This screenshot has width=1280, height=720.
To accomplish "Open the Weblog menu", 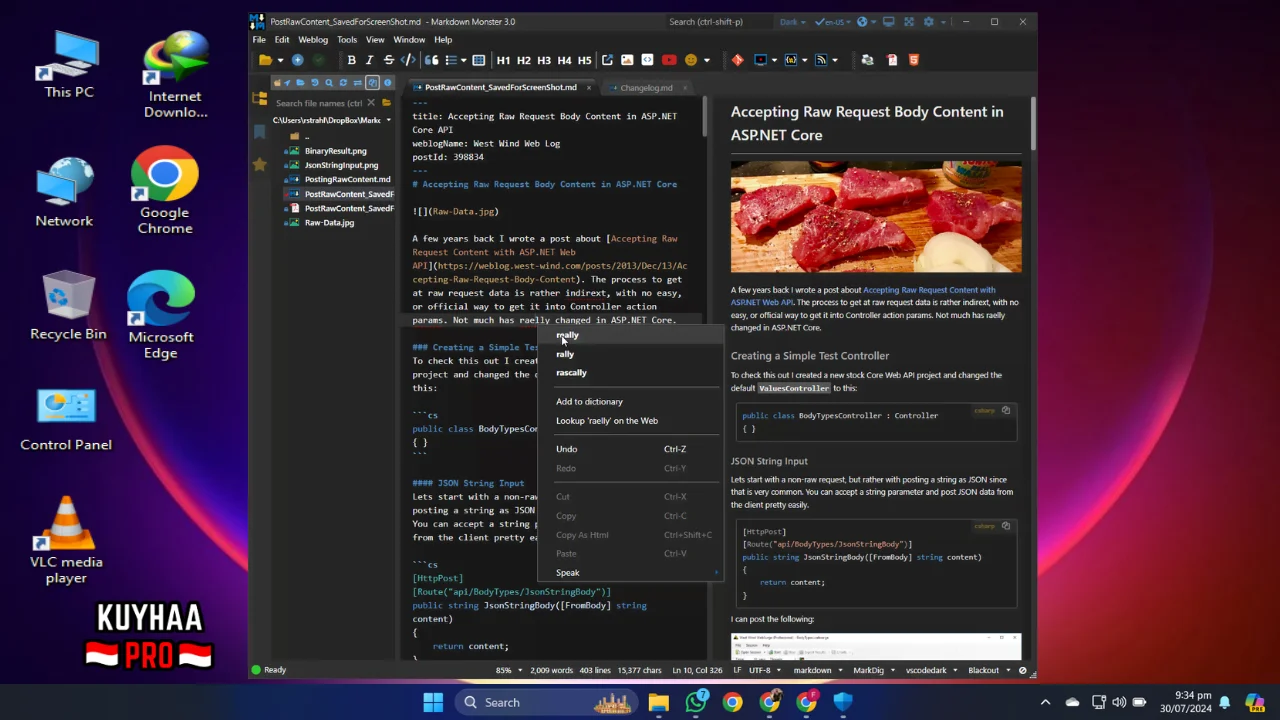I will [313, 40].
